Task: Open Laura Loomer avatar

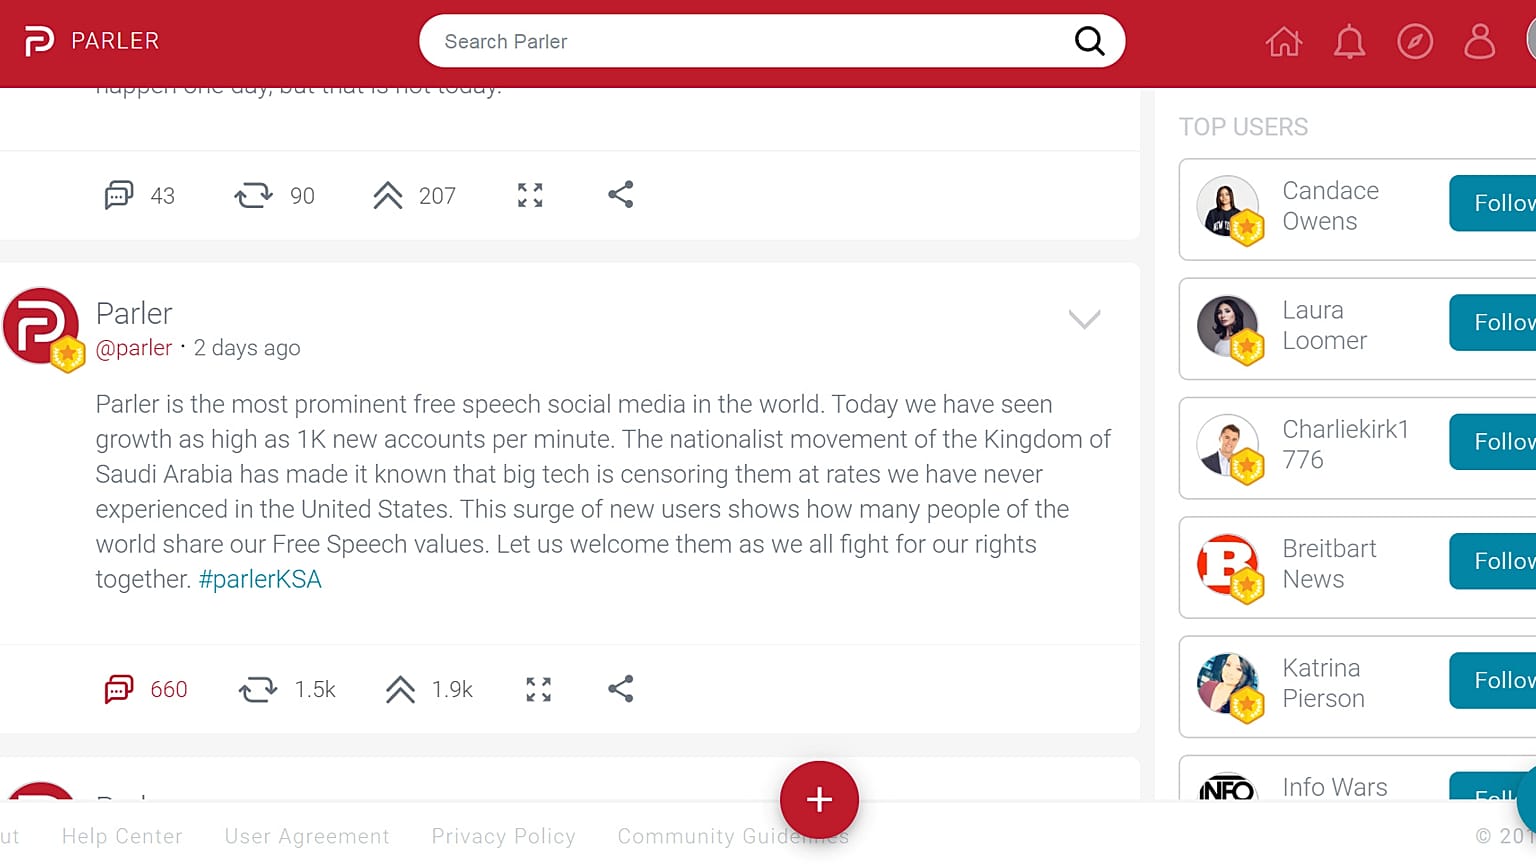Action: (x=1229, y=327)
